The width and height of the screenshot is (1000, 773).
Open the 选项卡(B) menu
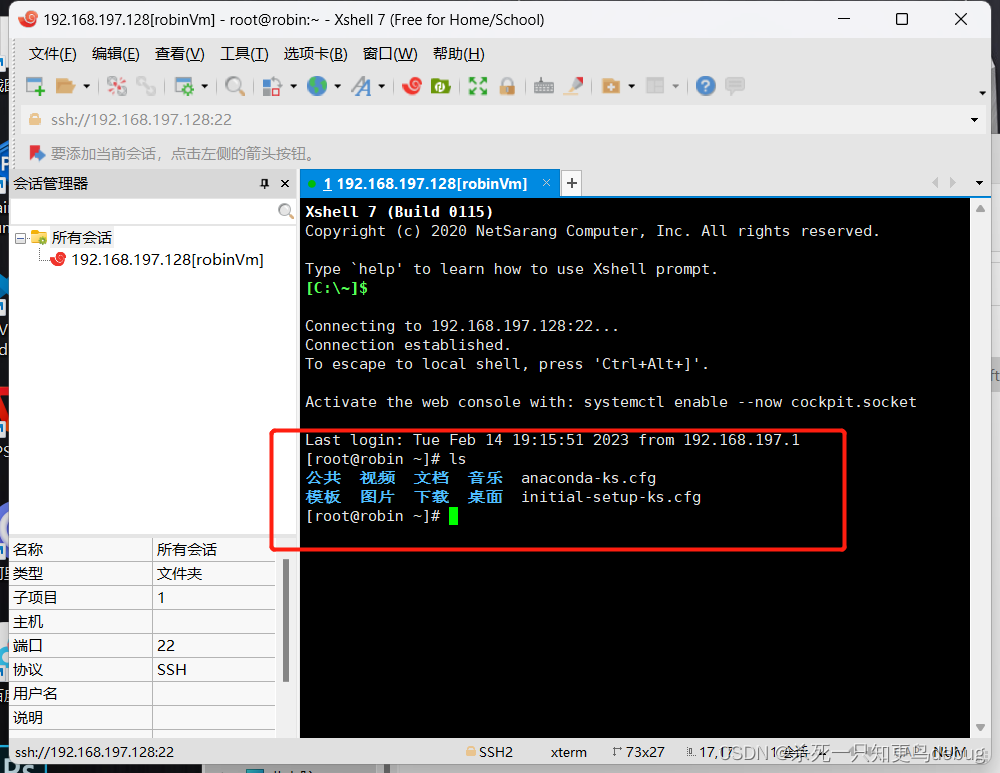(316, 54)
